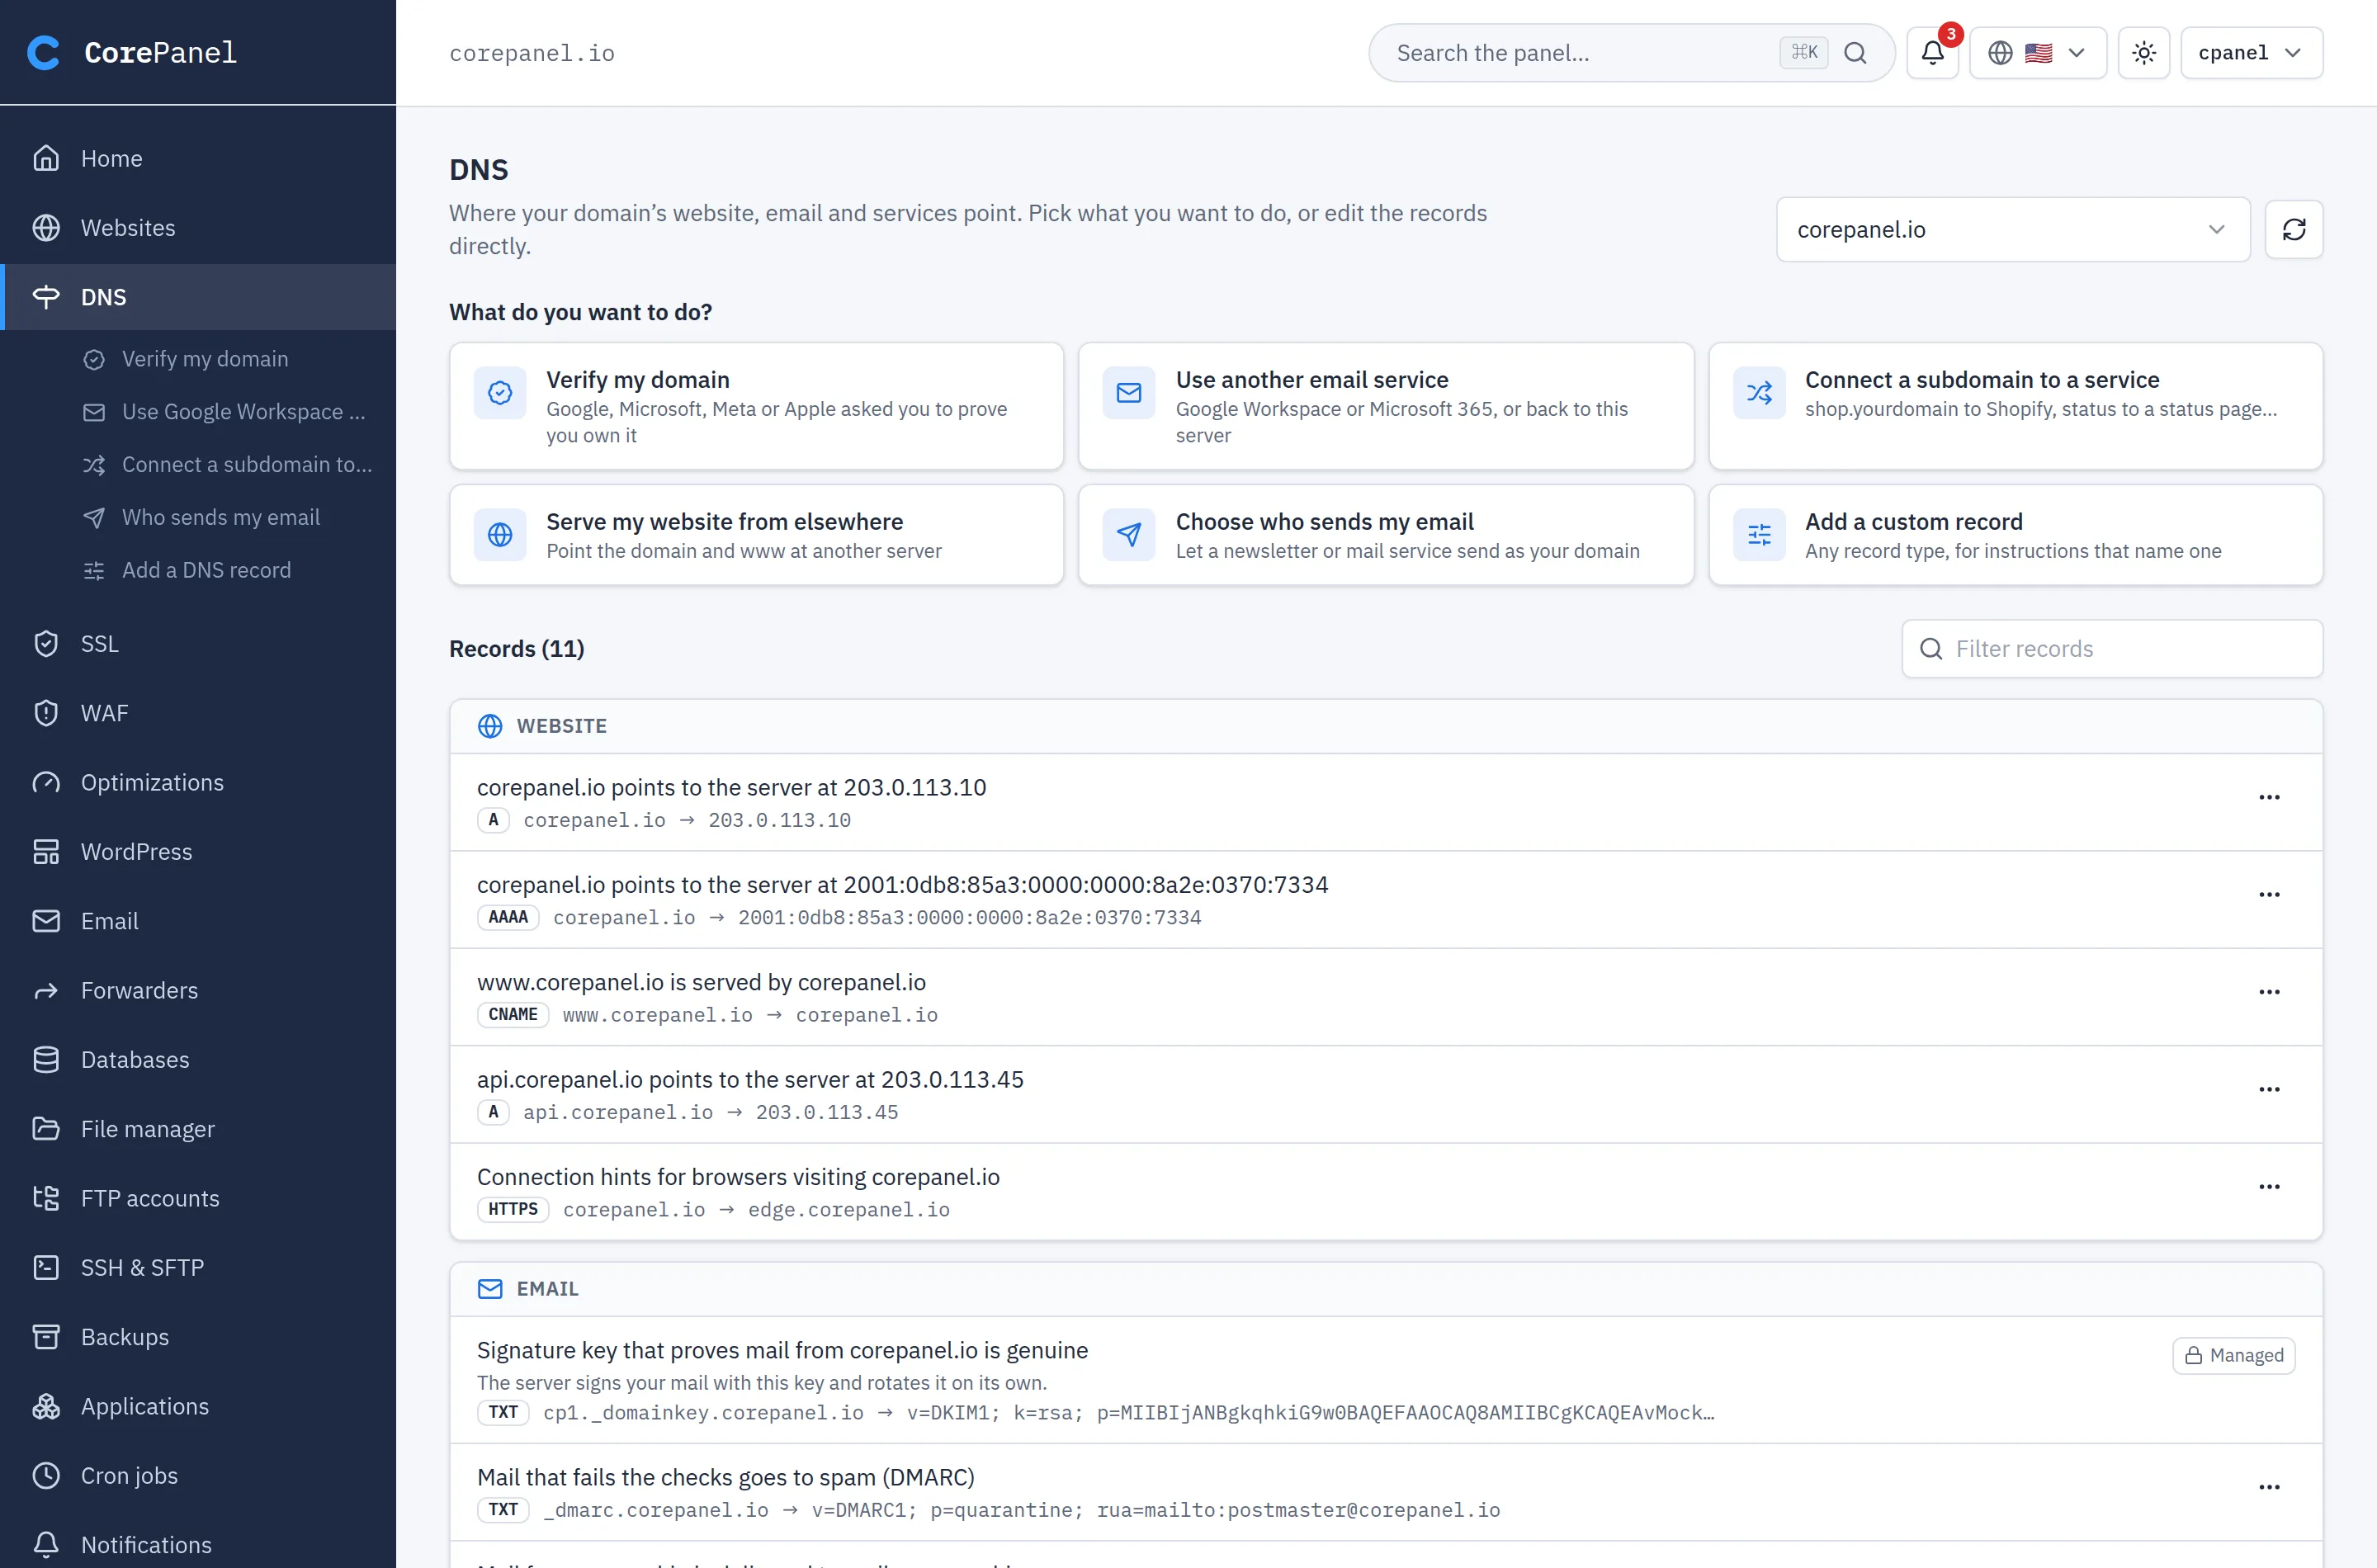
Task: Open Websites in the sidebar
Action: pos(198,228)
